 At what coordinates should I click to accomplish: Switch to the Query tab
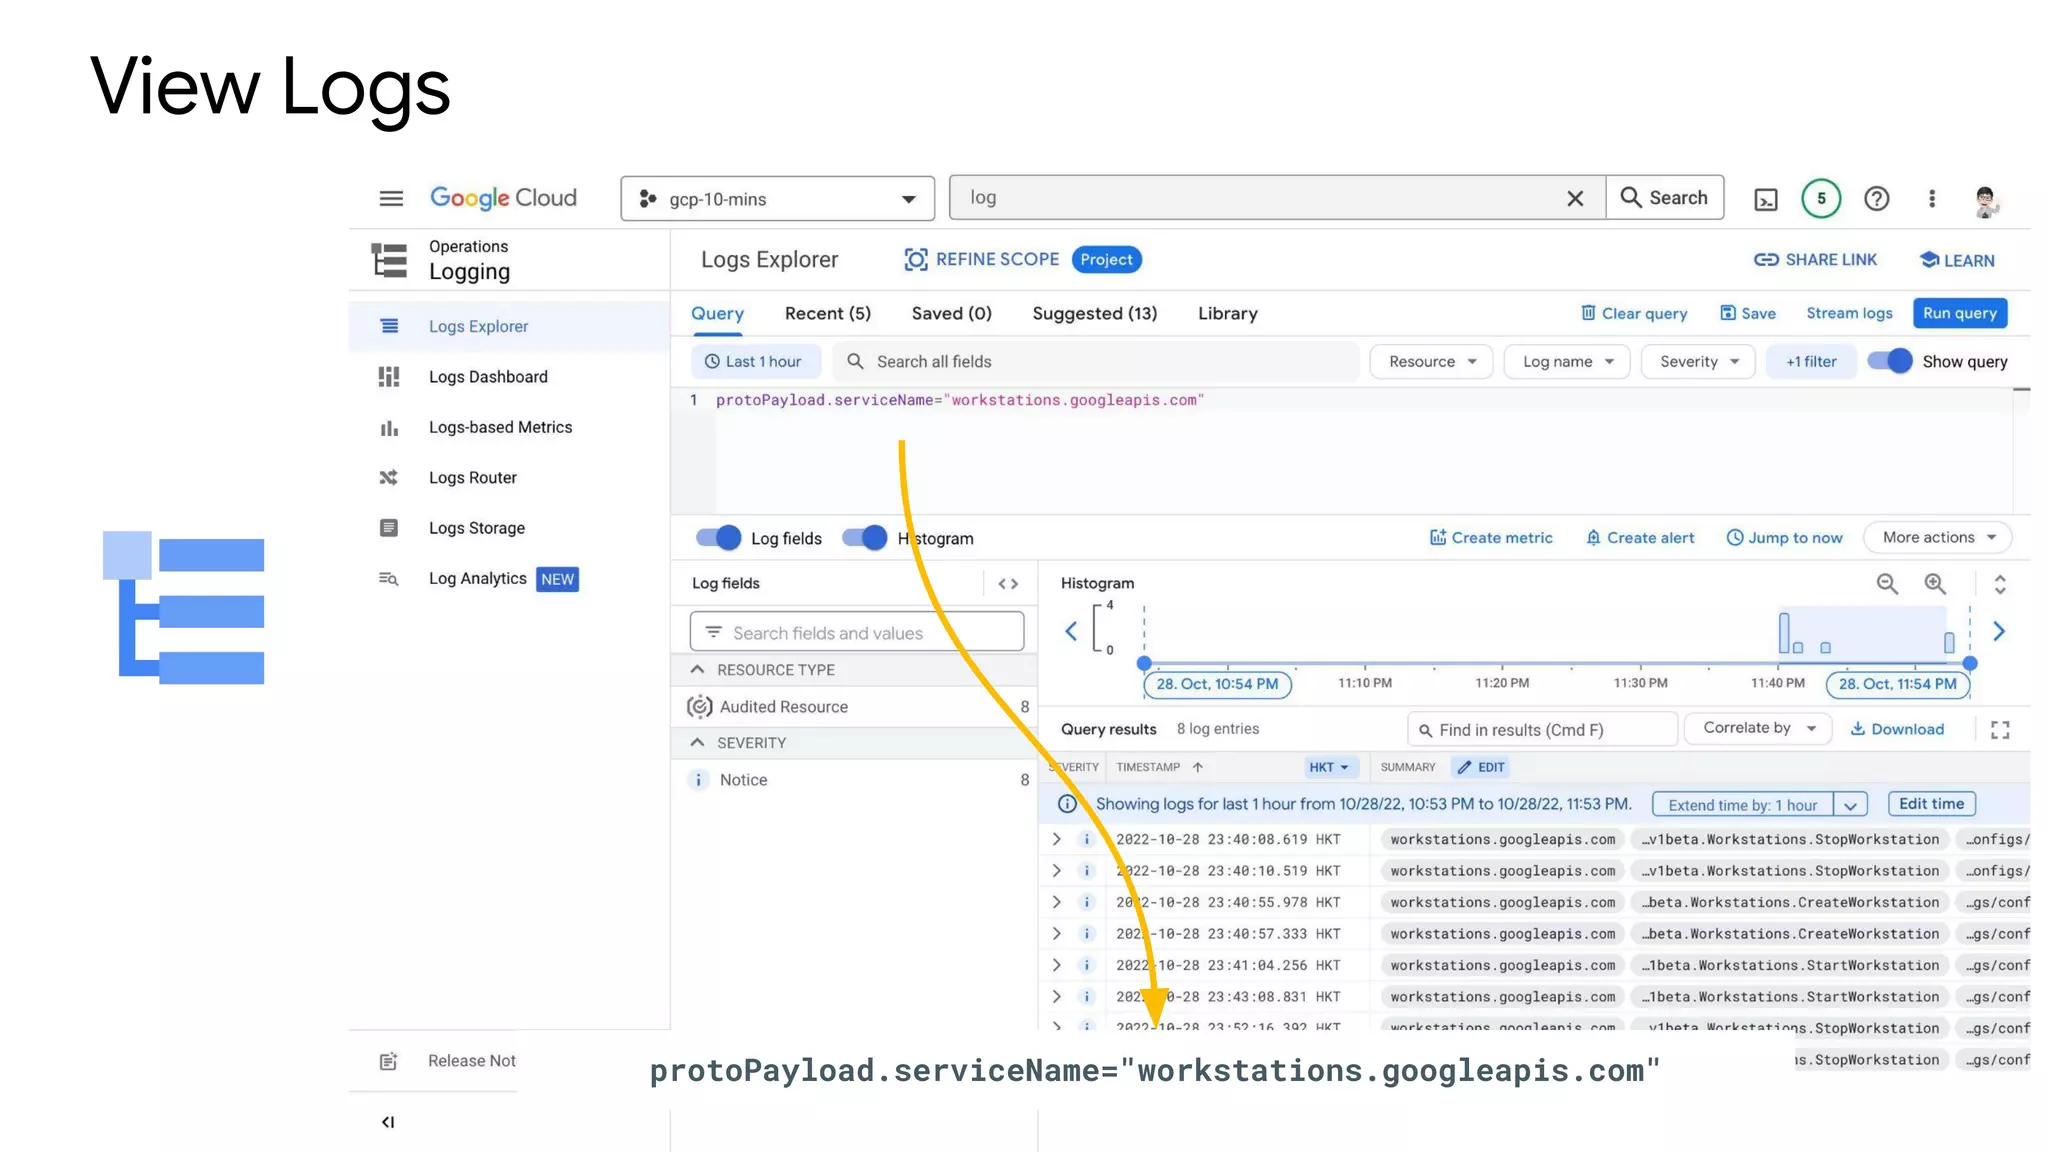tap(717, 314)
